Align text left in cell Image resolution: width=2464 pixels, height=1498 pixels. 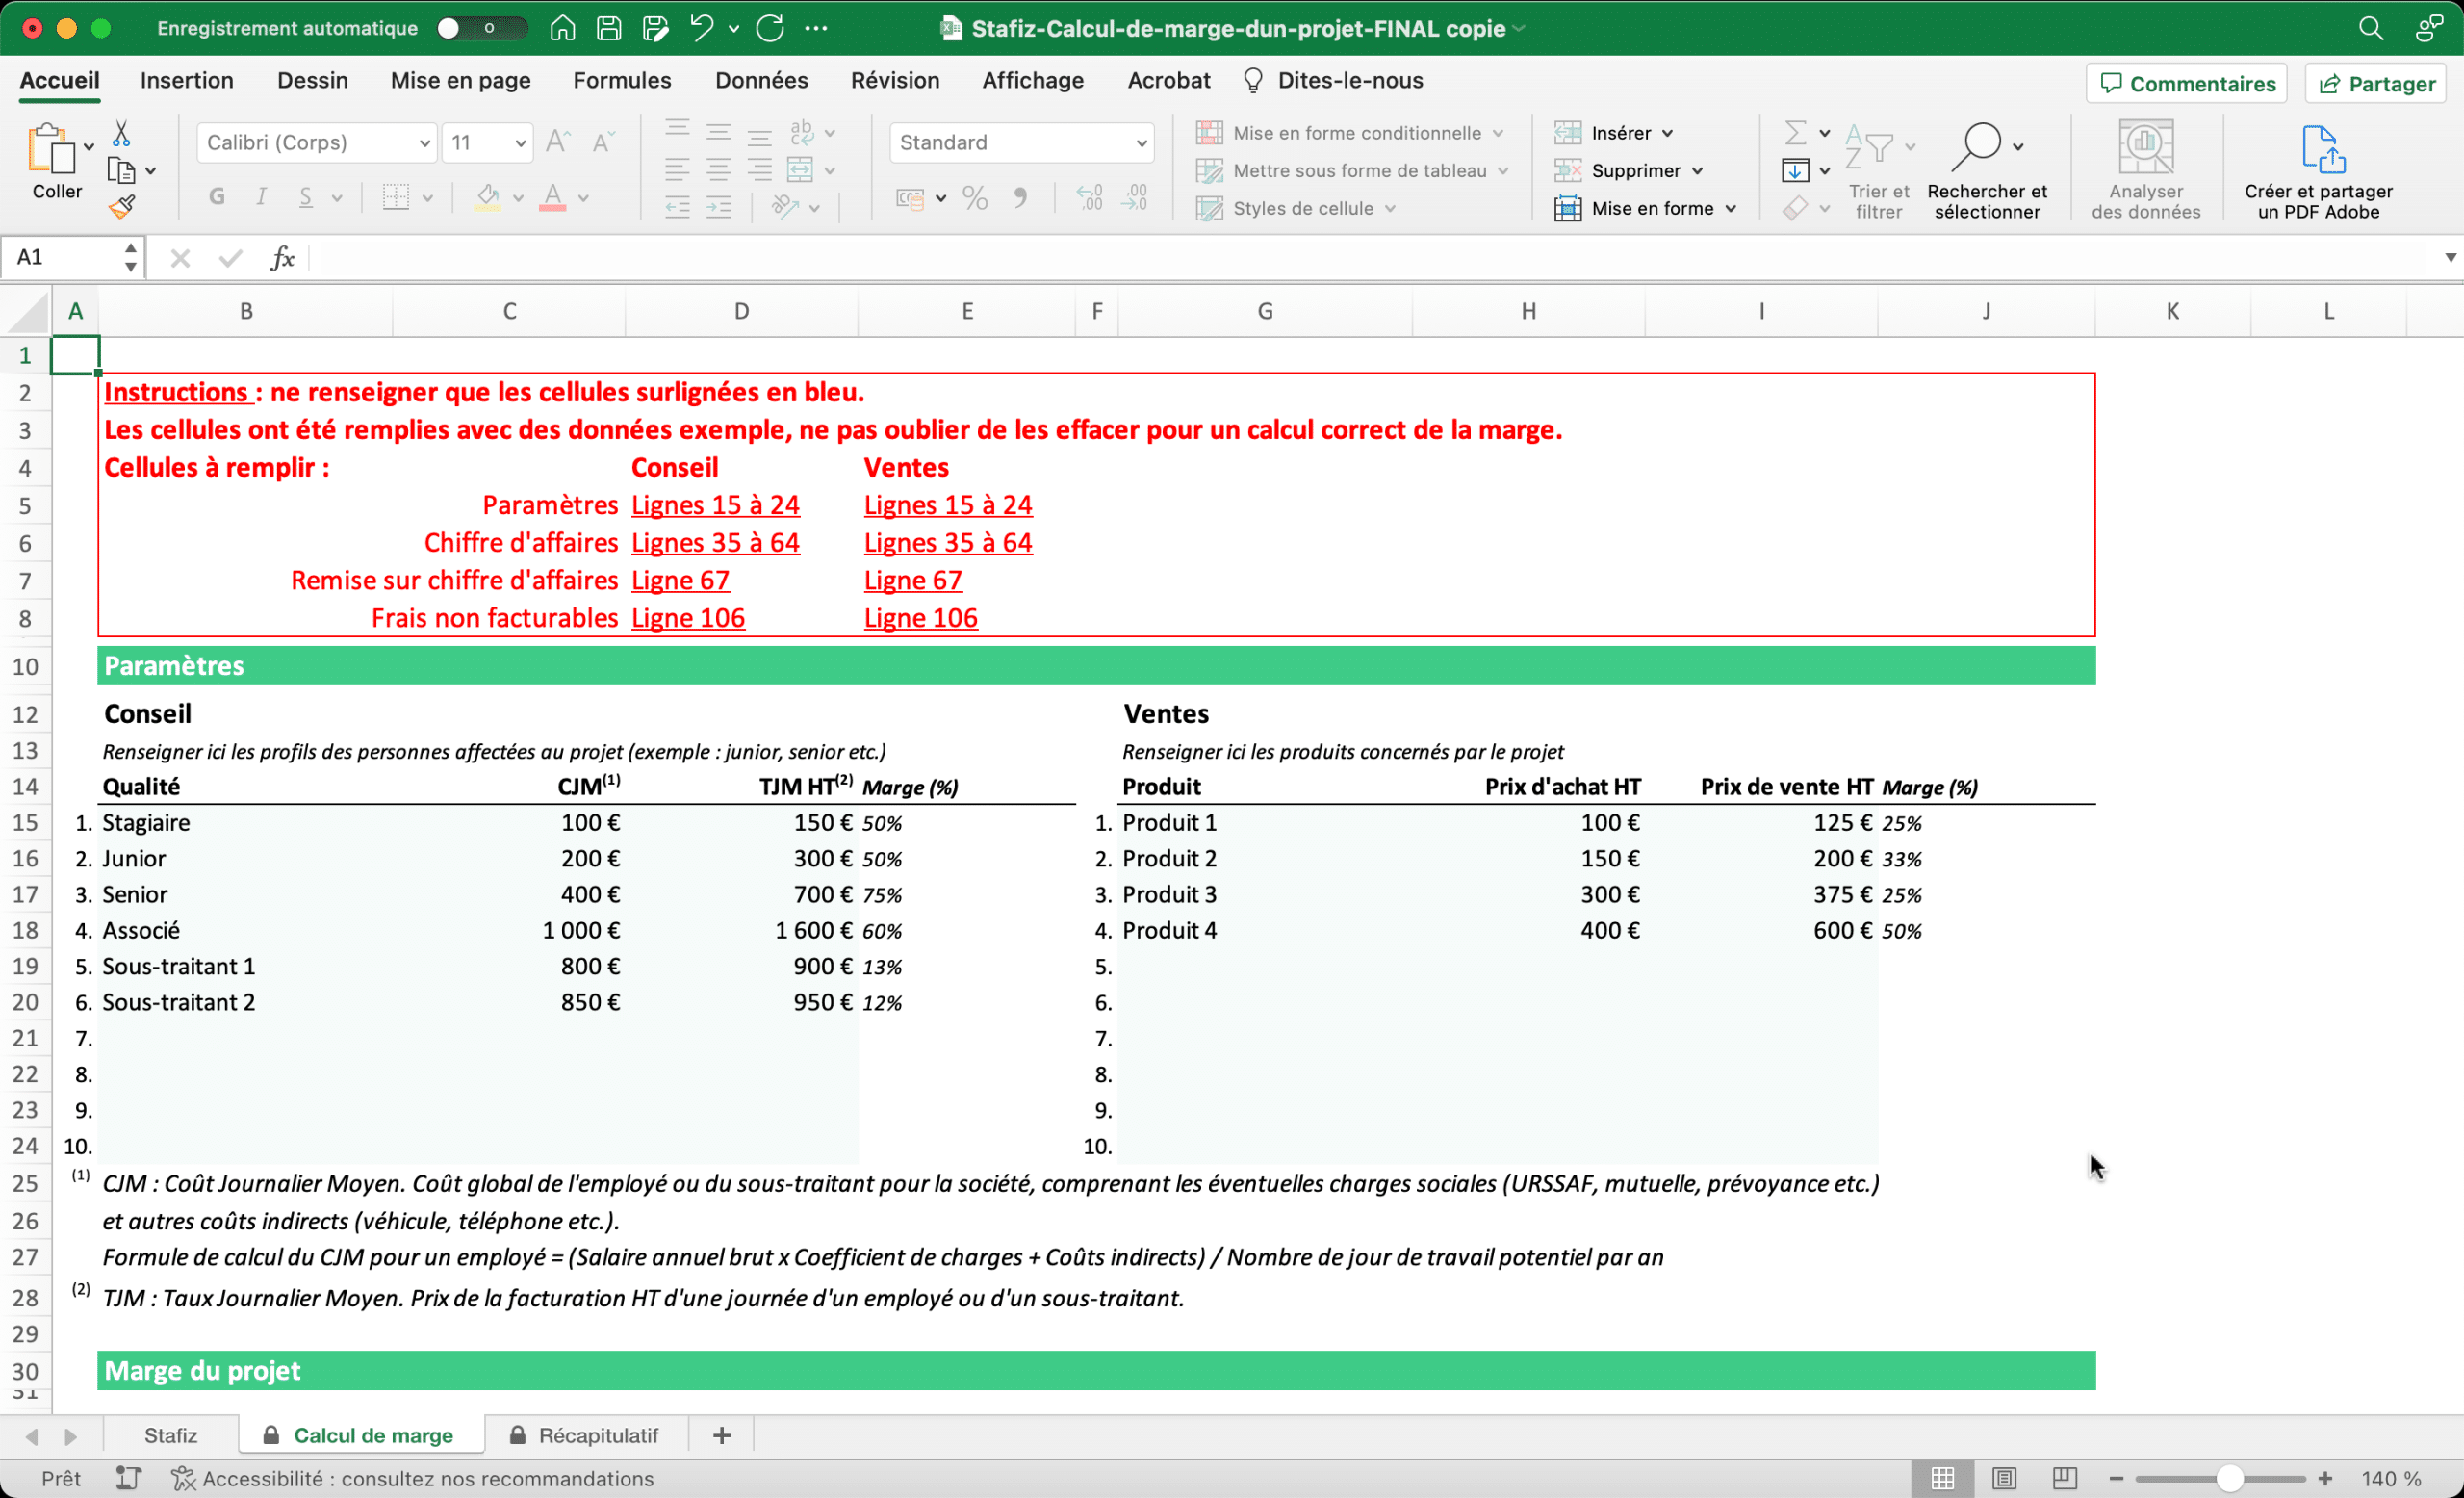coord(677,170)
